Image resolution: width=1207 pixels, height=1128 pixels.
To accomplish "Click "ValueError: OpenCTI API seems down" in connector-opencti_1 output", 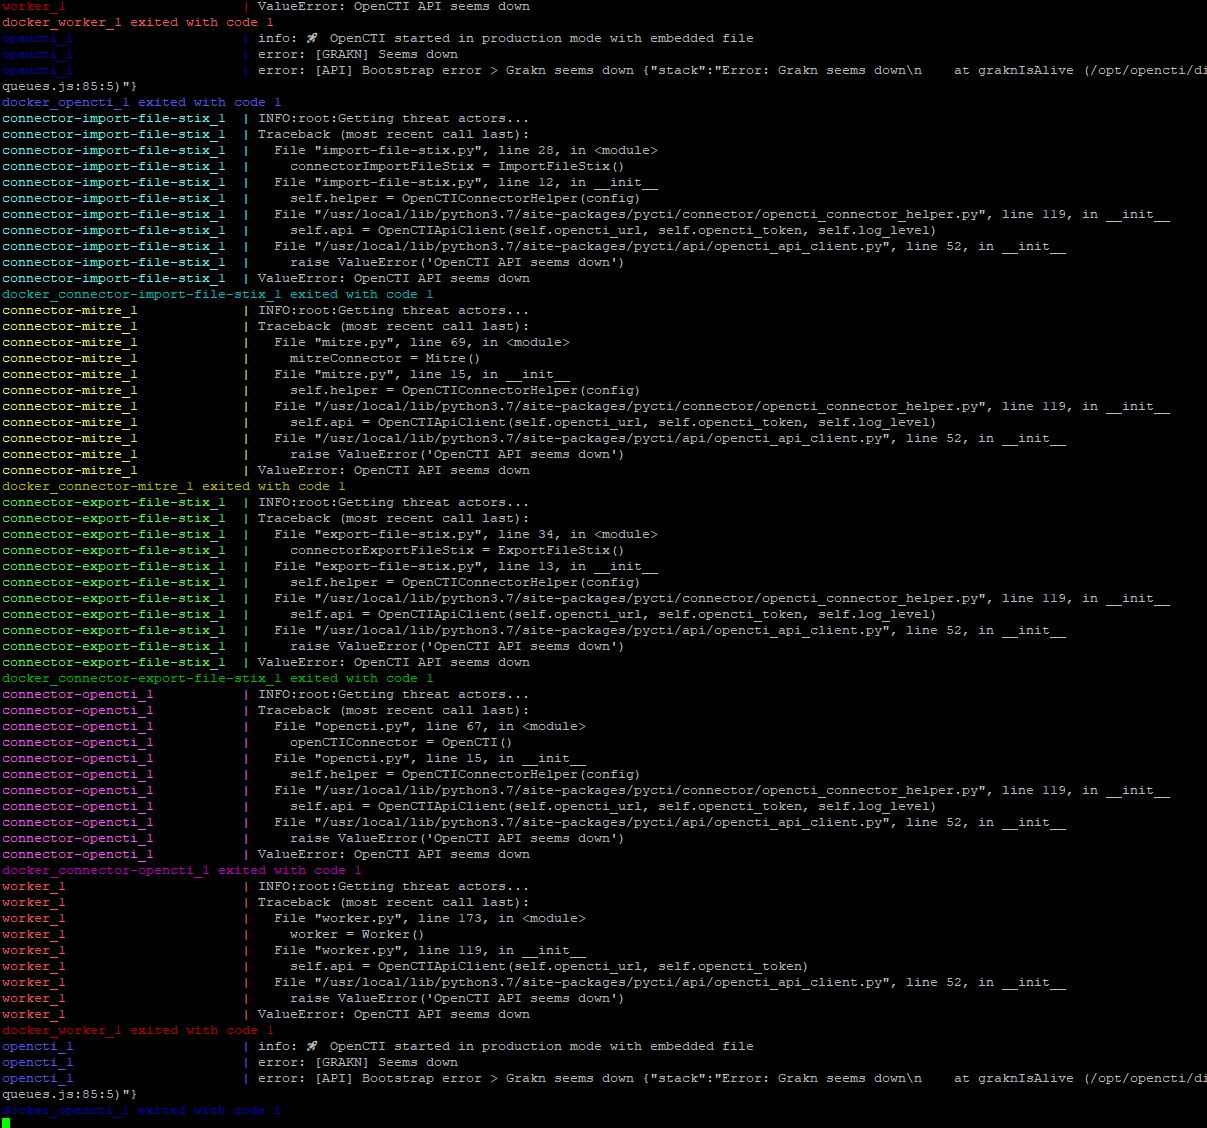I will [x=394, y=854].
